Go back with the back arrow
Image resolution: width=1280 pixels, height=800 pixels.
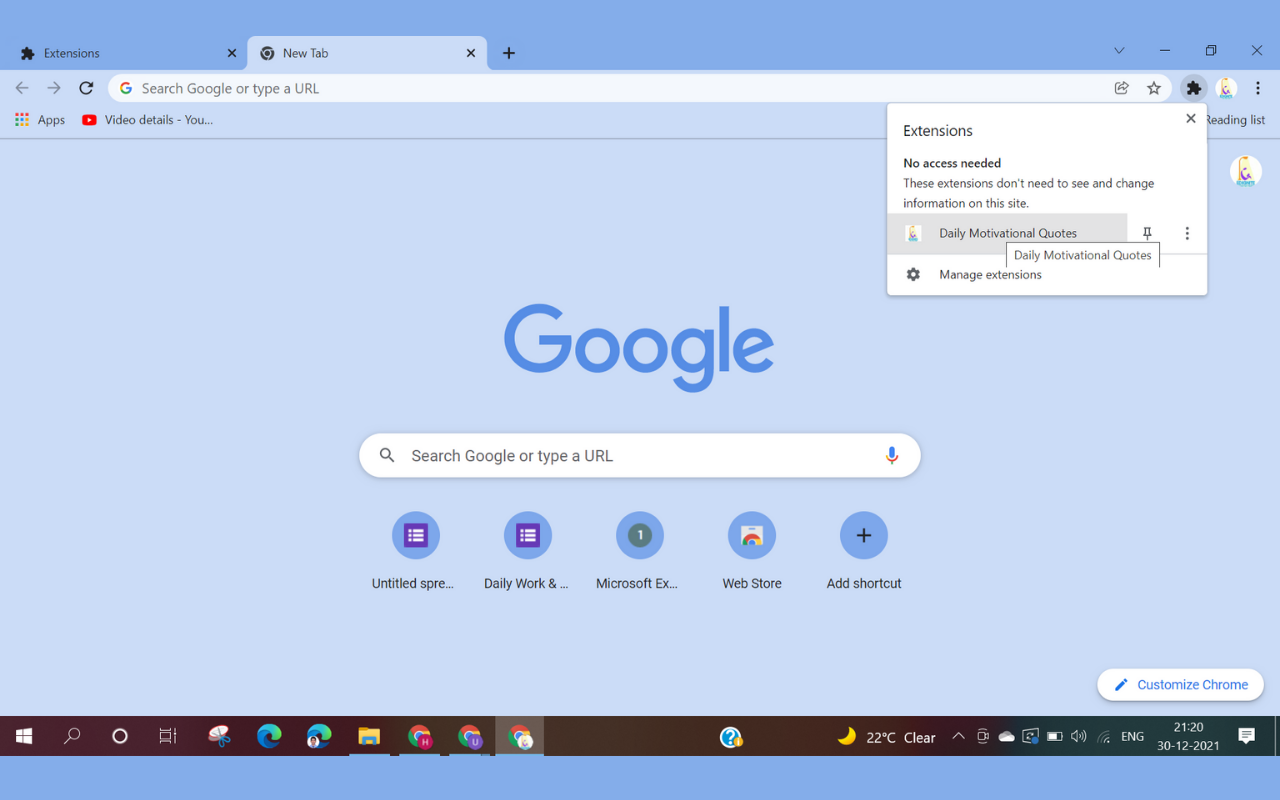(x=22, y=88)
